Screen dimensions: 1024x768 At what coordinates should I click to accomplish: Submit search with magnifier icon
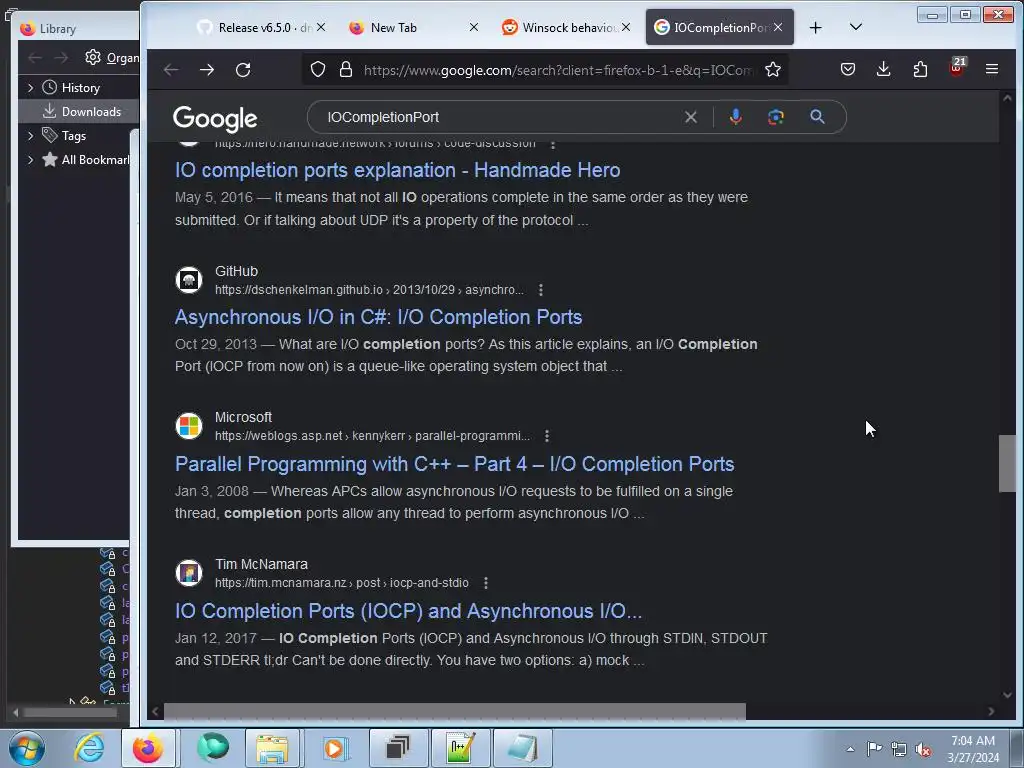pos(817,117)
